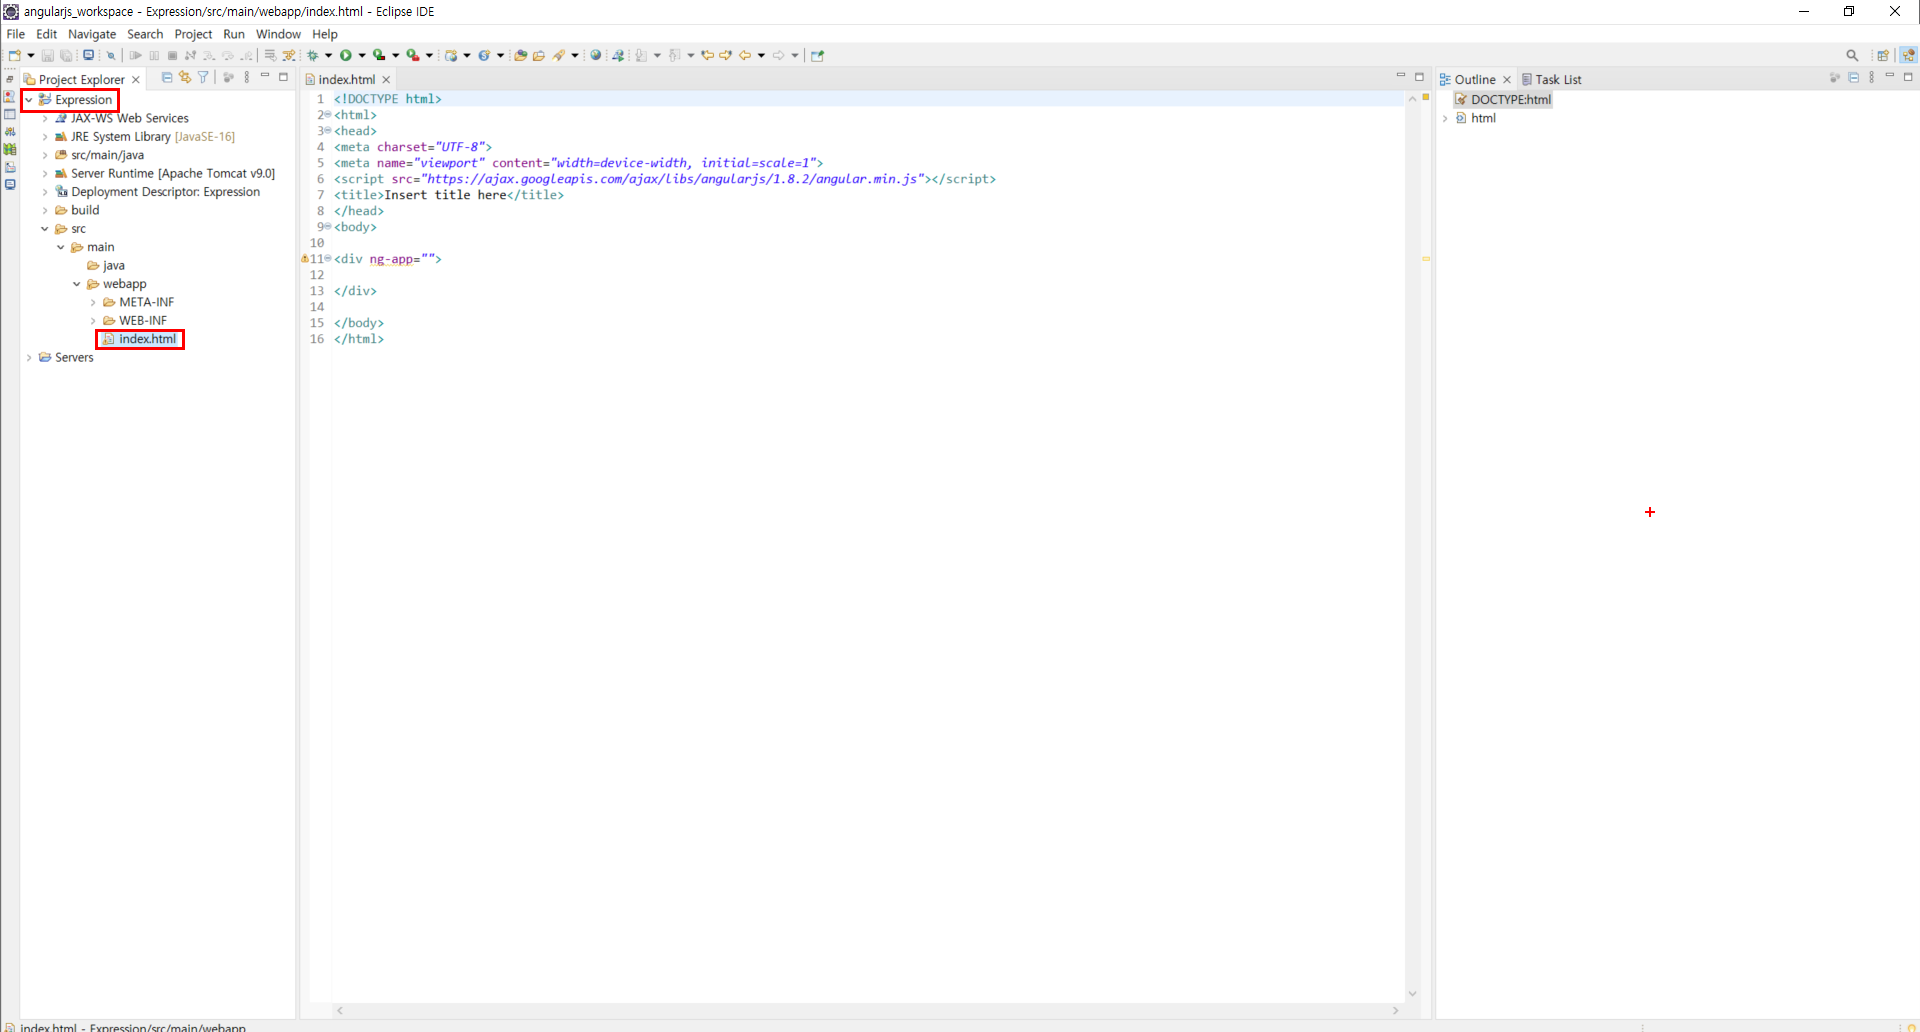Expand JRE System Library node
This screenshot has height=1032, width=1920.
click(45, 137)
